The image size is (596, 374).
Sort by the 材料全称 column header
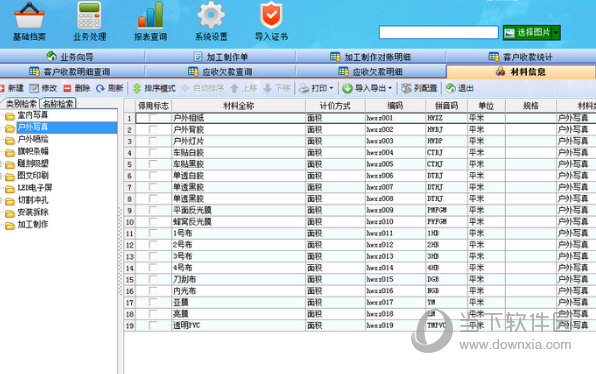[x=238, y=106]
